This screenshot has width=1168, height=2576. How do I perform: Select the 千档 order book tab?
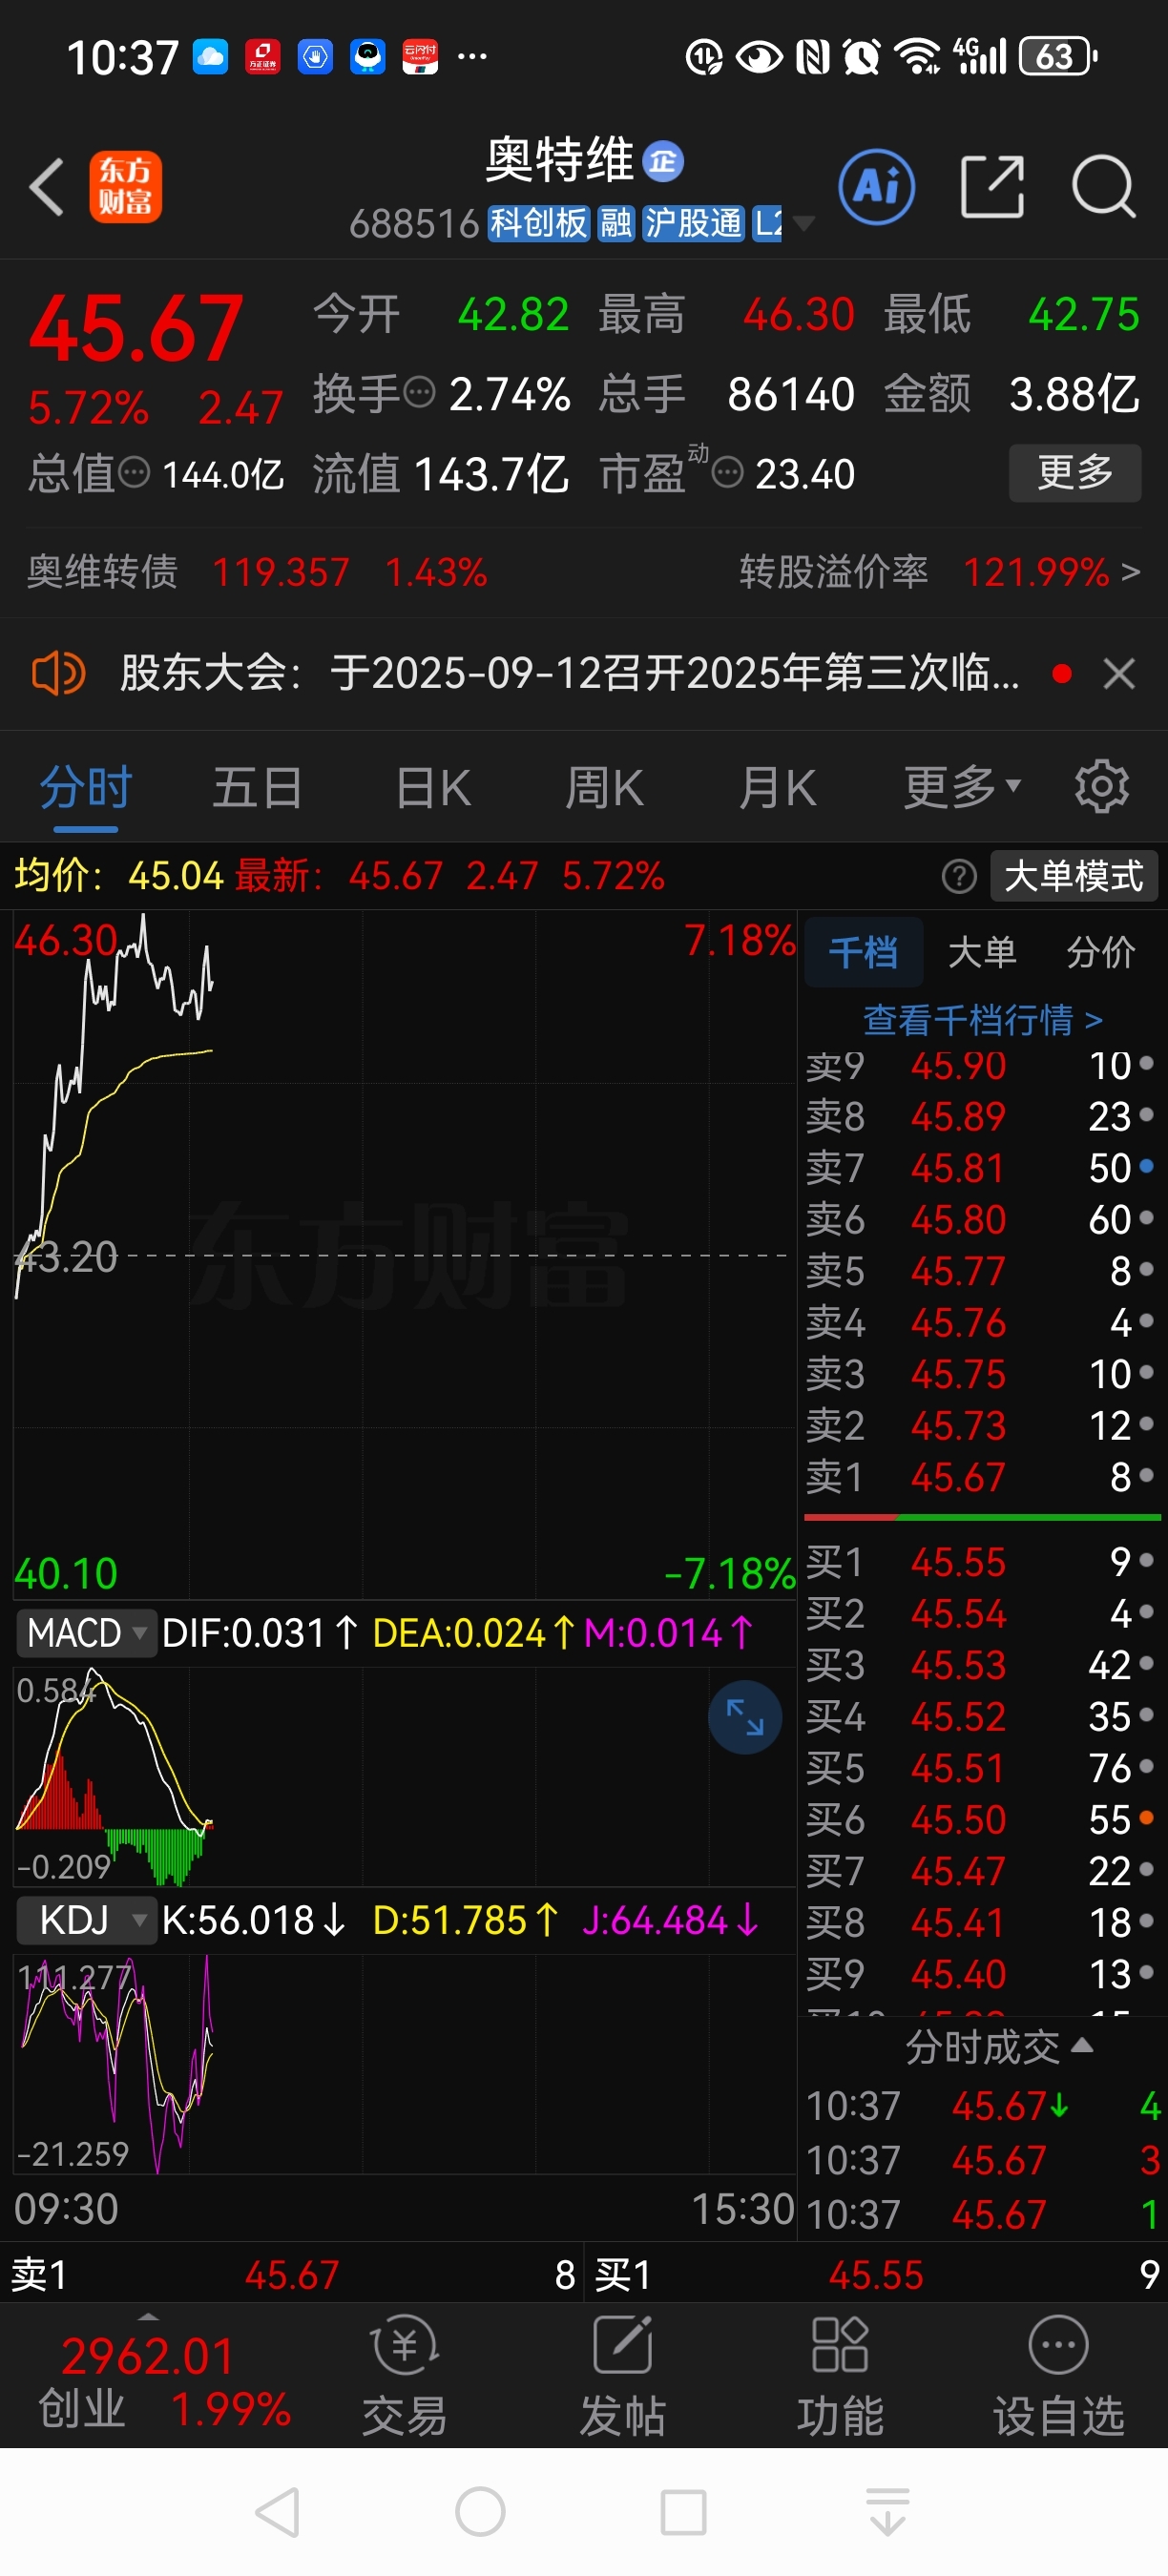point(863,952)
